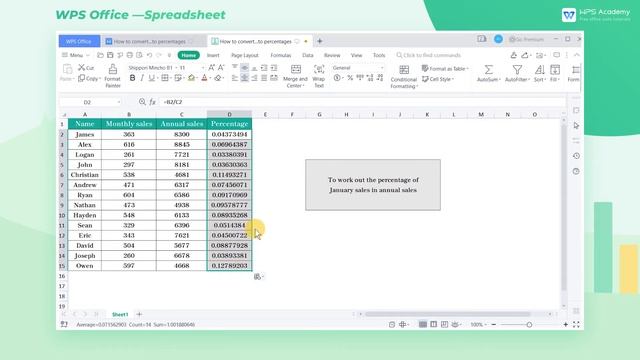Click the Undo arrow
Screen dimensions: 640x360
click(x=149, y=55)
